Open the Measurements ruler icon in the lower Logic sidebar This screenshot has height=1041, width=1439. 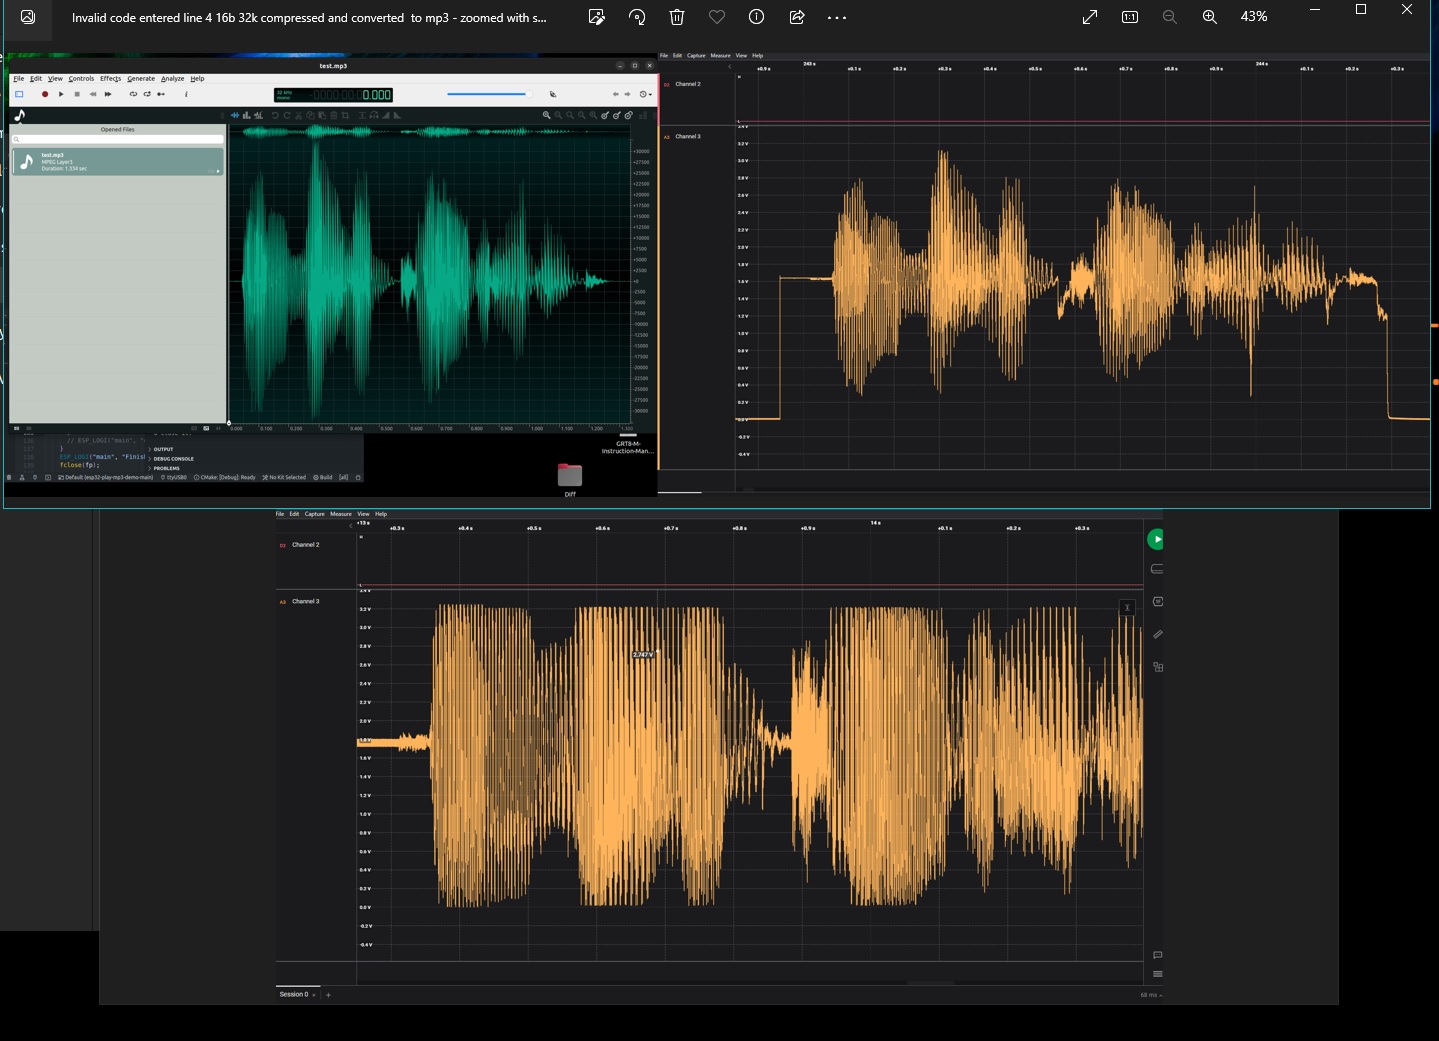click(x=1157, y=634)
